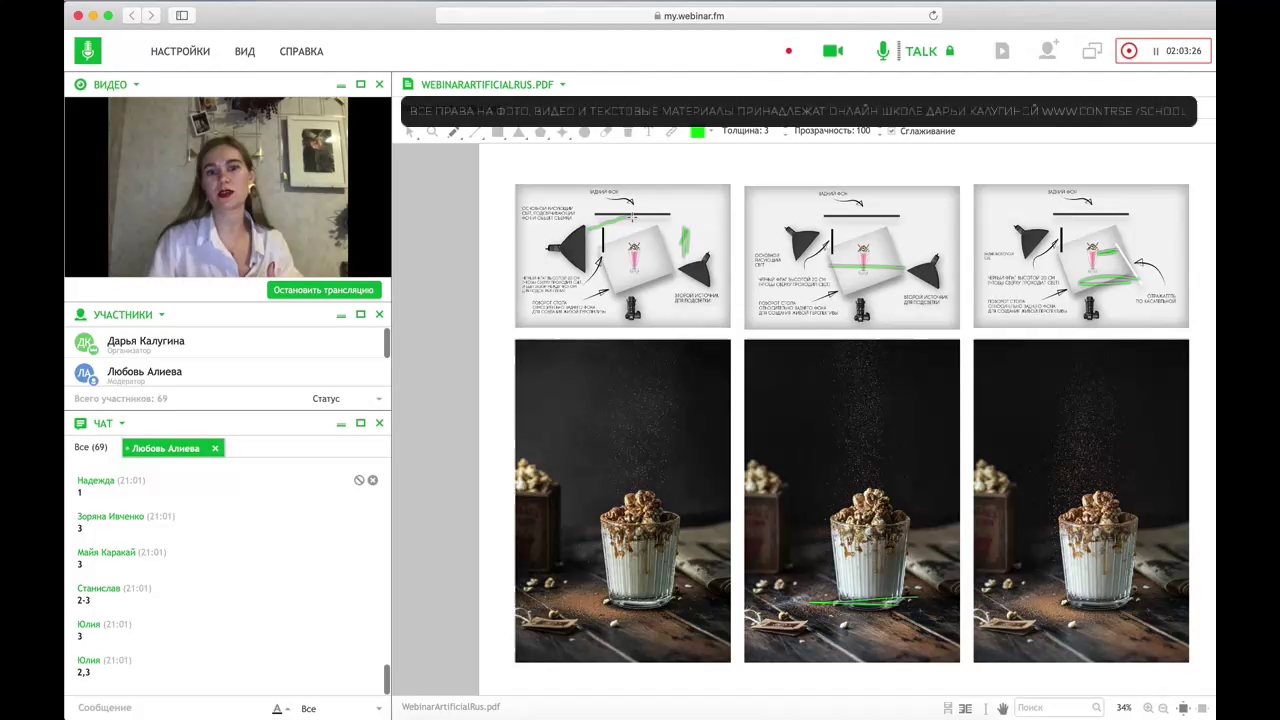
Task: Mute the green microphone
Action: click(883, 51)
